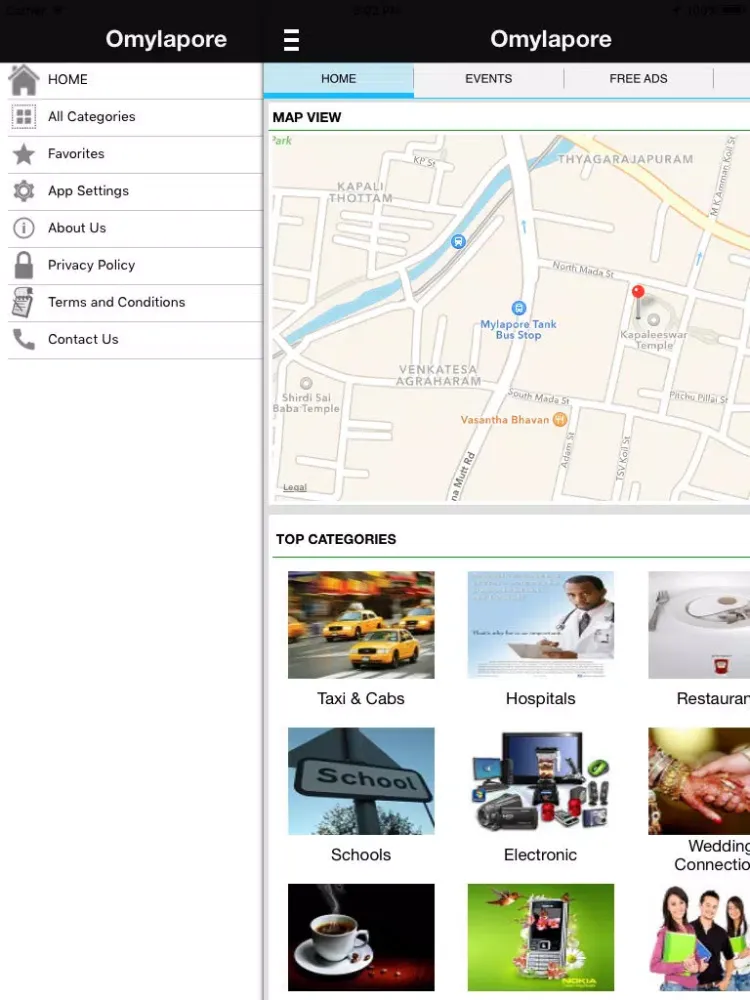The height and width of the screenshot is (1000, 750).
Task: Tap the Kapaleeswar Temple marker
Action: [x=653, y=320]
